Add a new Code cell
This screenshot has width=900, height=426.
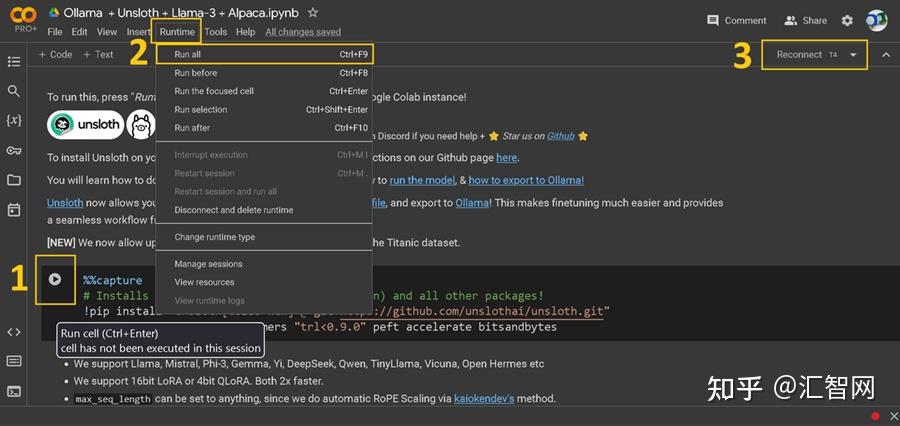[55, 55]
